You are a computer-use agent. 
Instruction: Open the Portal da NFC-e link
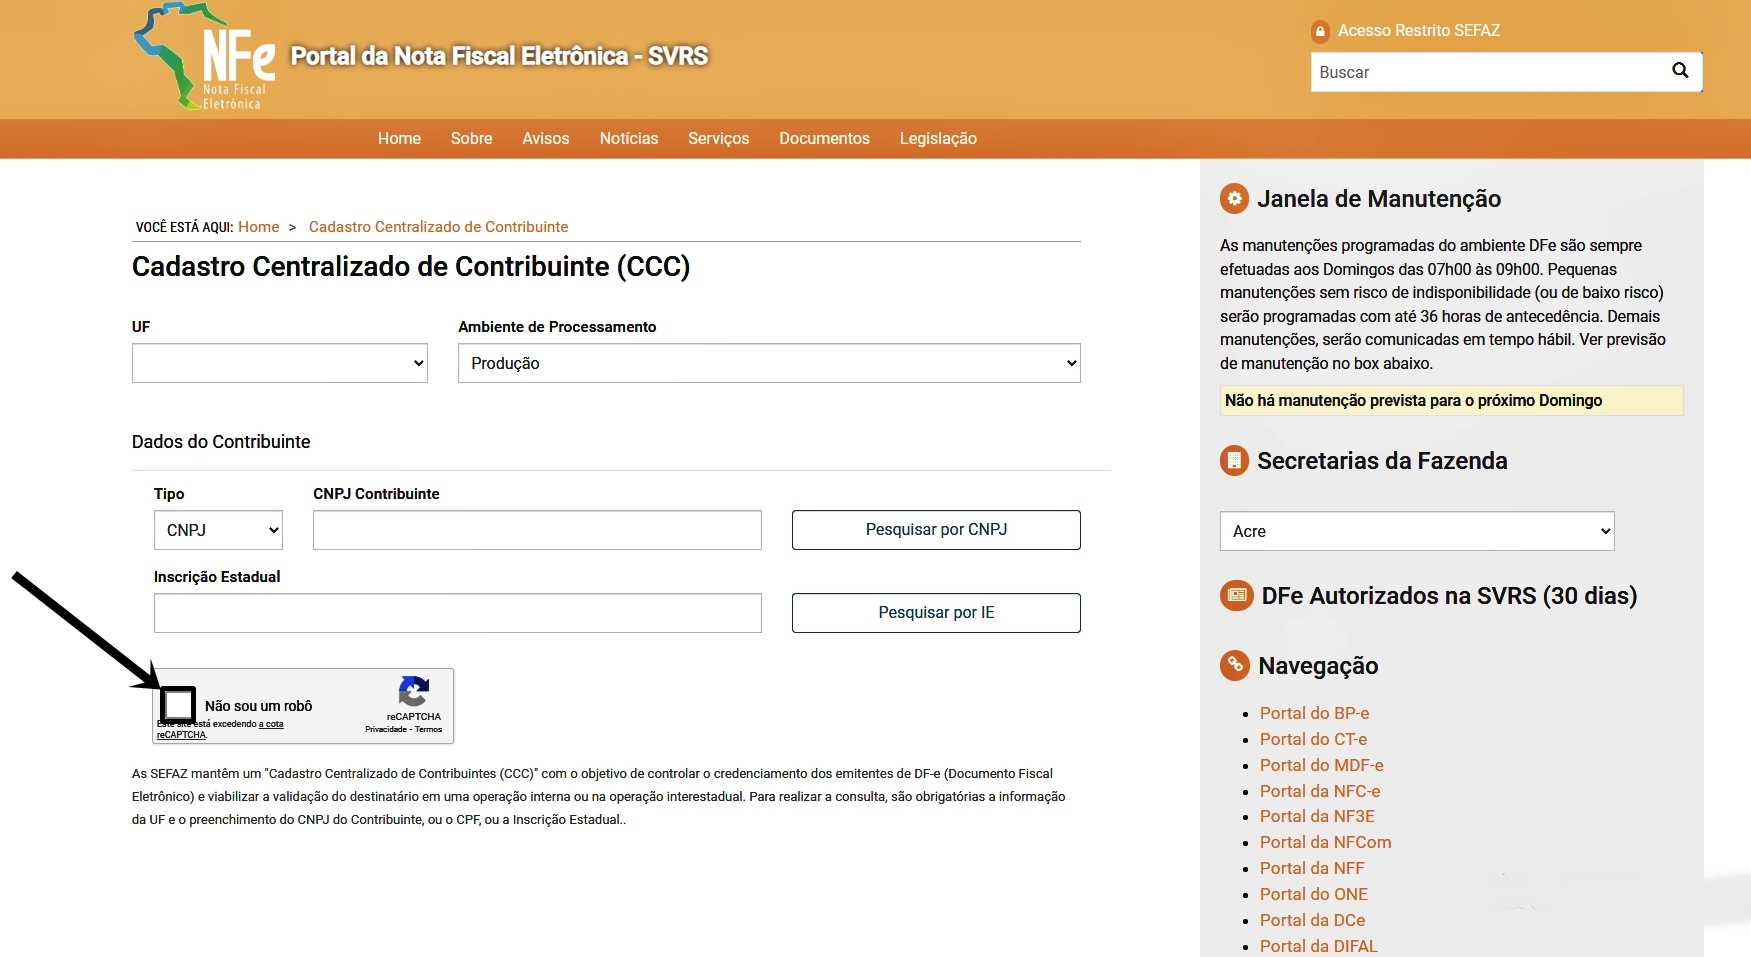[1320, 791]
